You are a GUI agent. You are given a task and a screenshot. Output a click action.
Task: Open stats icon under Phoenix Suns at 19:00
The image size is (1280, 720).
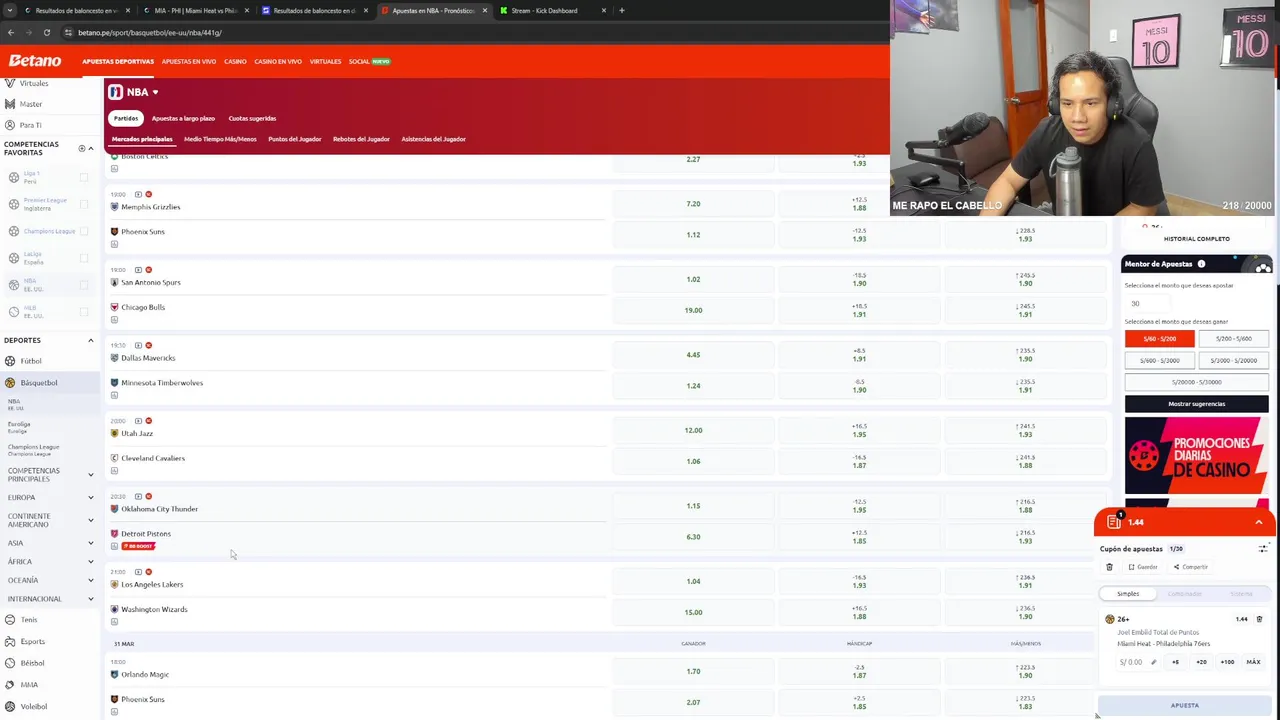[x=114, y=244]
